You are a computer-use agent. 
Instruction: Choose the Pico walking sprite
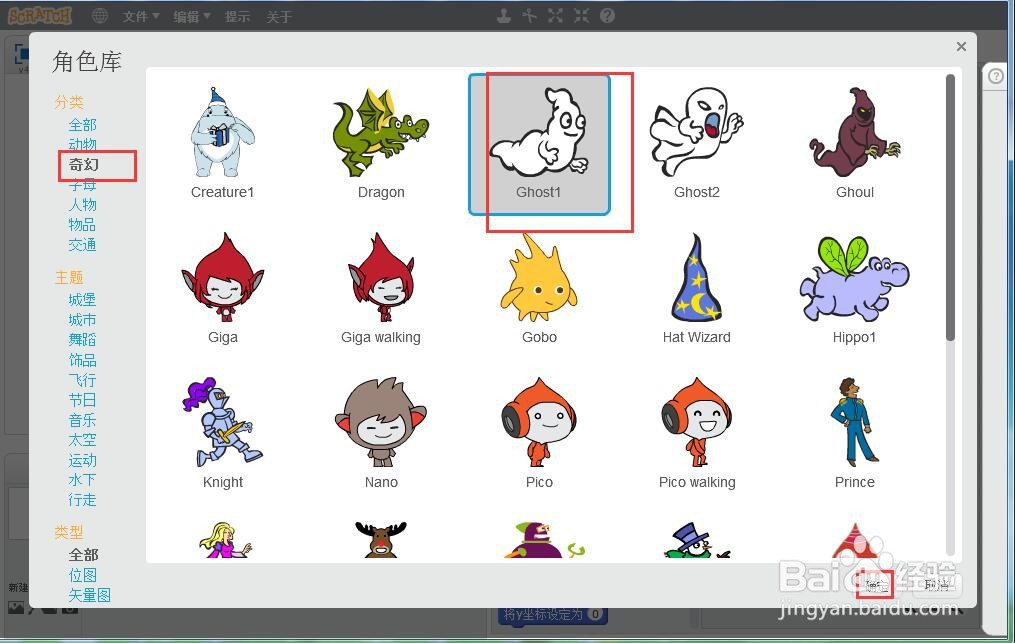(697, 433)
